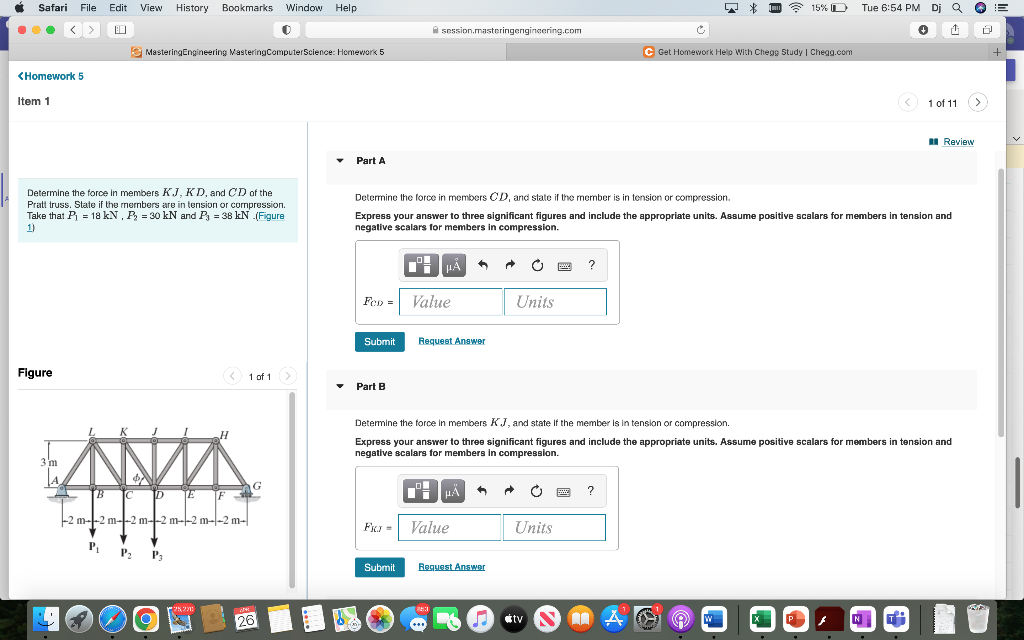Open help for Part A answer box
Screen dimensions: 1024x640
pos(592,264)
